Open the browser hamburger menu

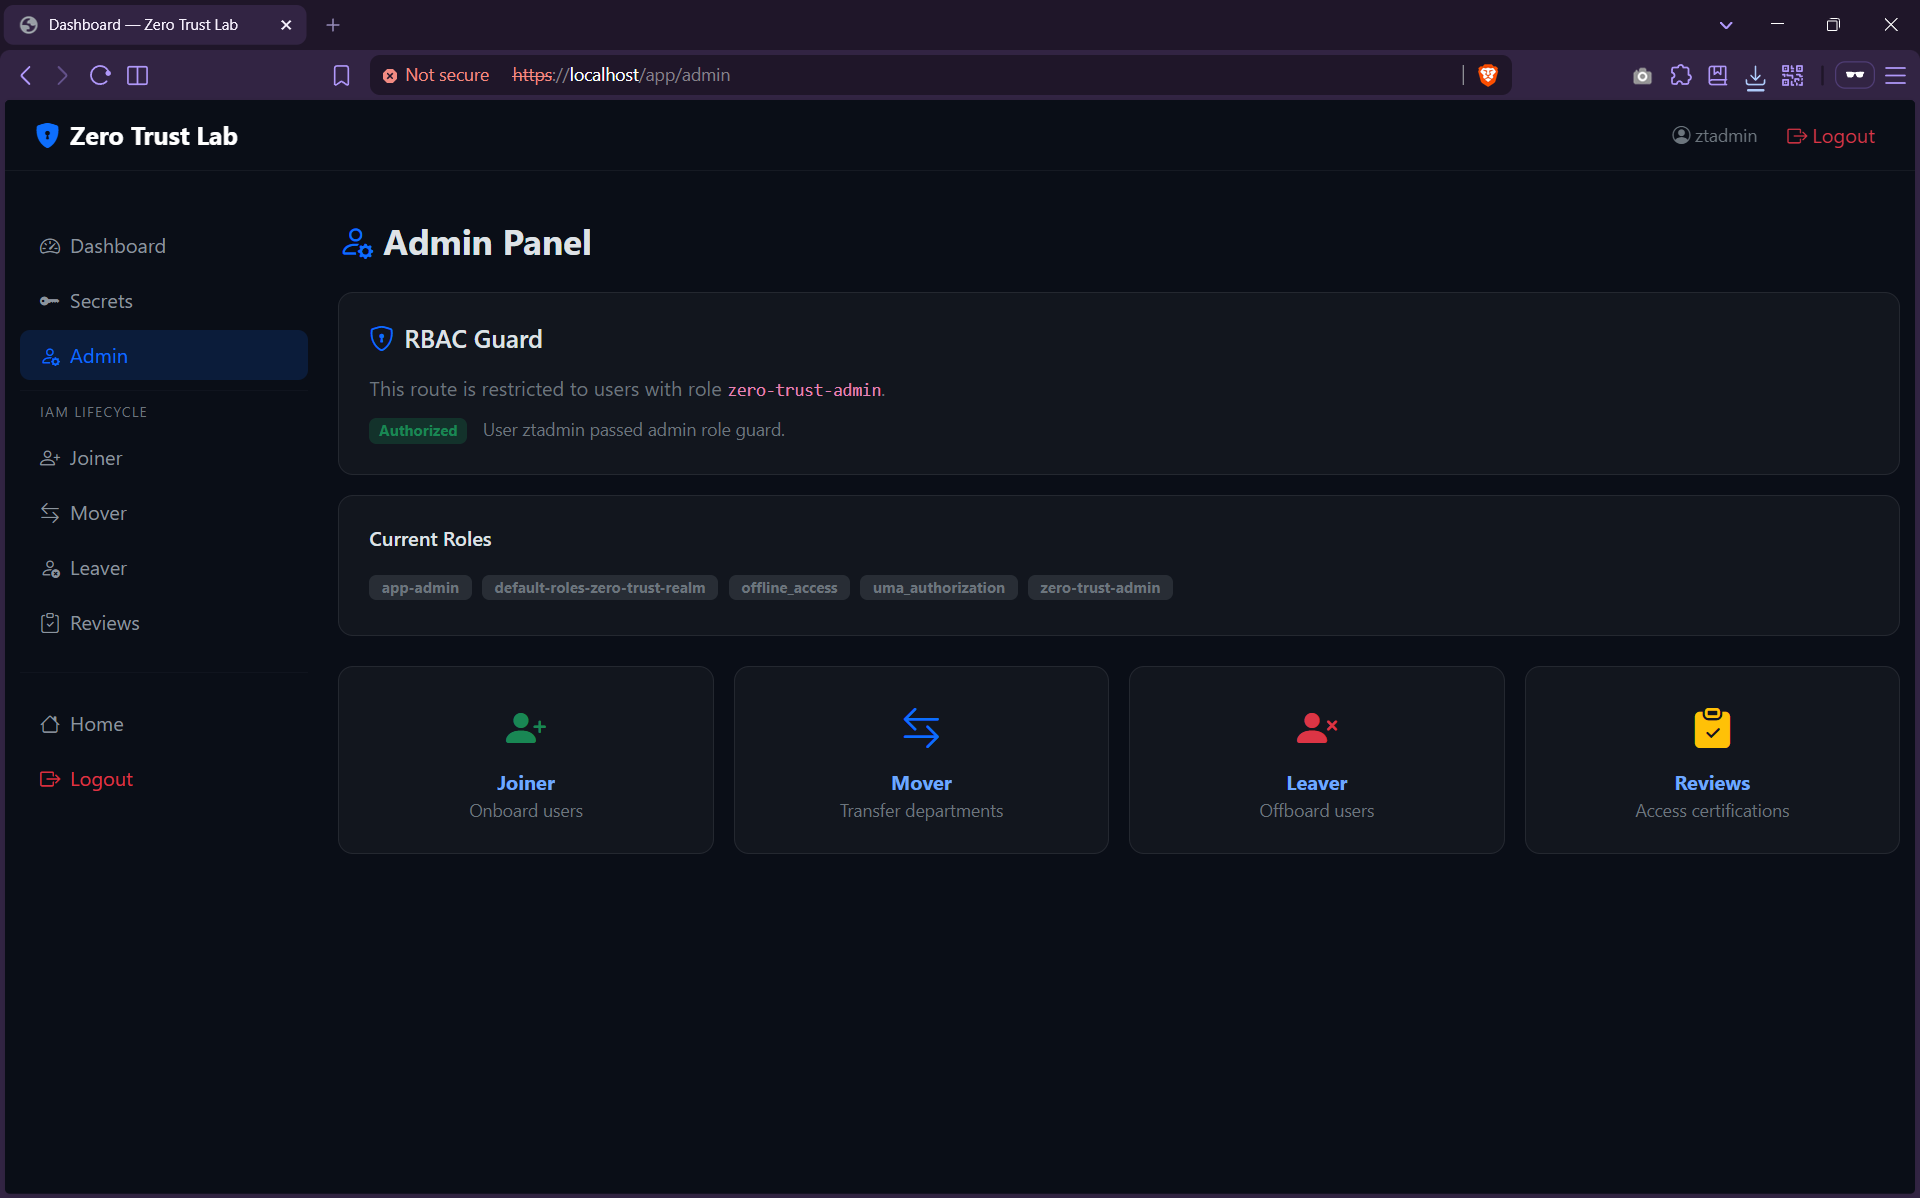pyautogui.click(x=1895, y=75)
